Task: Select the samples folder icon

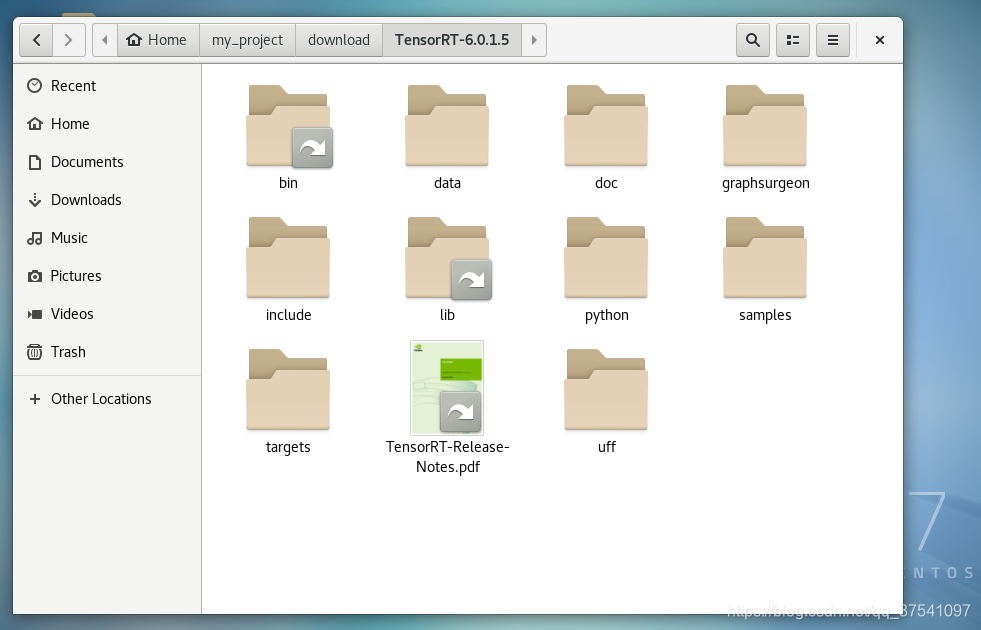Action: (765, 258)
